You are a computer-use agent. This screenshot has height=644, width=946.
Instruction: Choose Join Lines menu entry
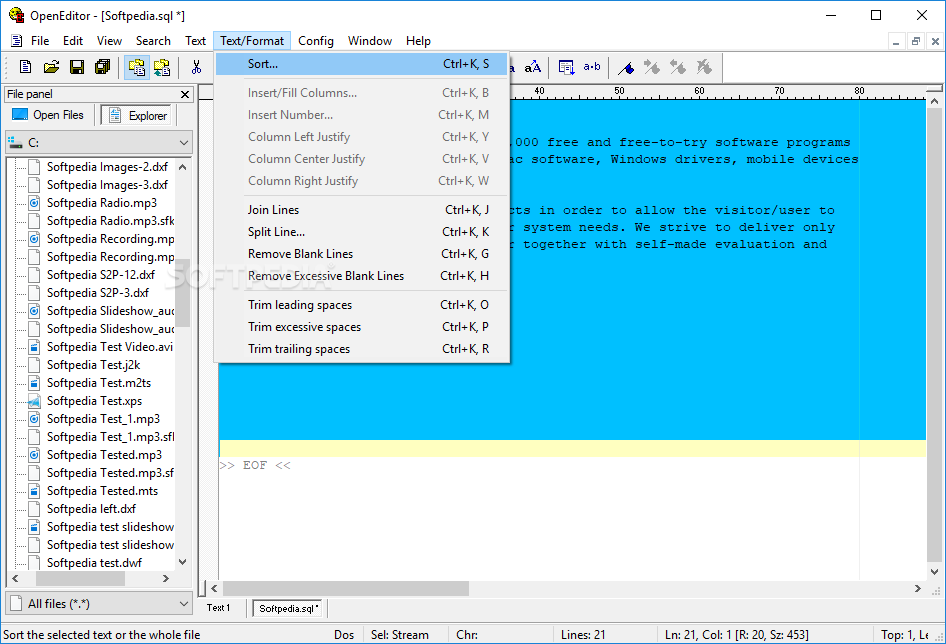pos(361,210)
